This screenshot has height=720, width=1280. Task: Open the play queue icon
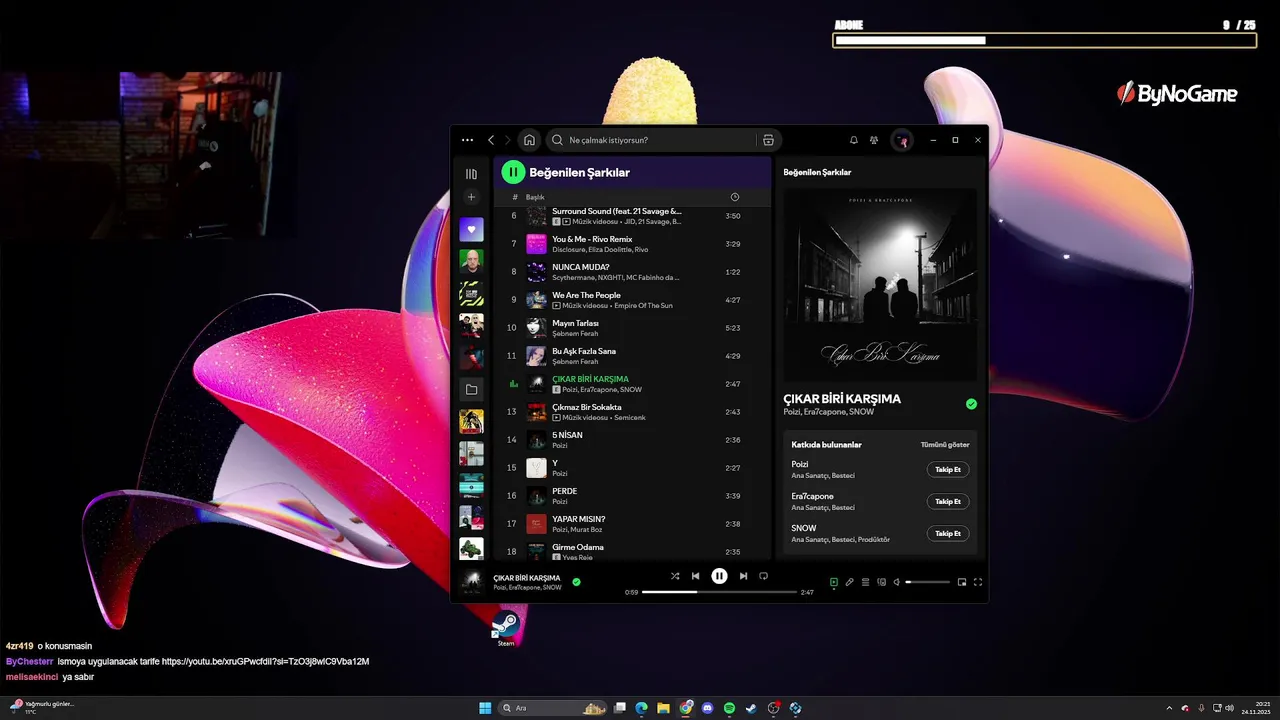865,582
